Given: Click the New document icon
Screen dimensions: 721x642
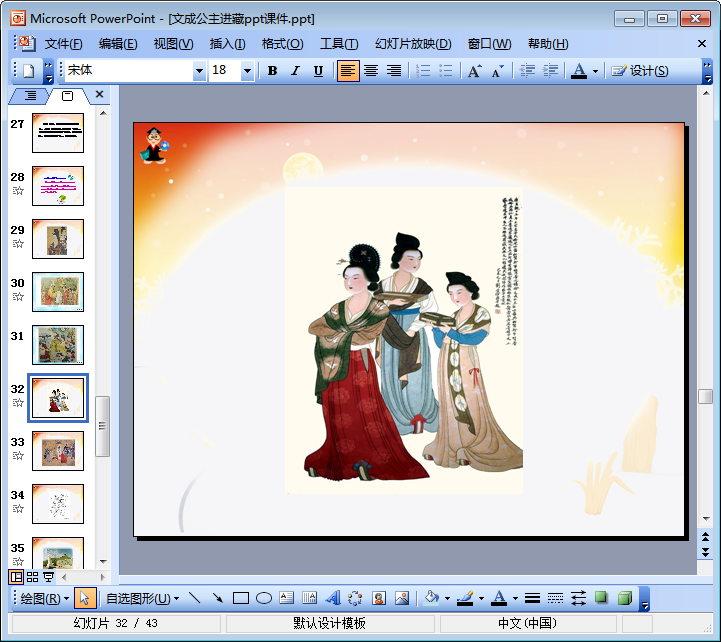Looking at the screenshot, I should pyautogui.click(x=29, y=70).
